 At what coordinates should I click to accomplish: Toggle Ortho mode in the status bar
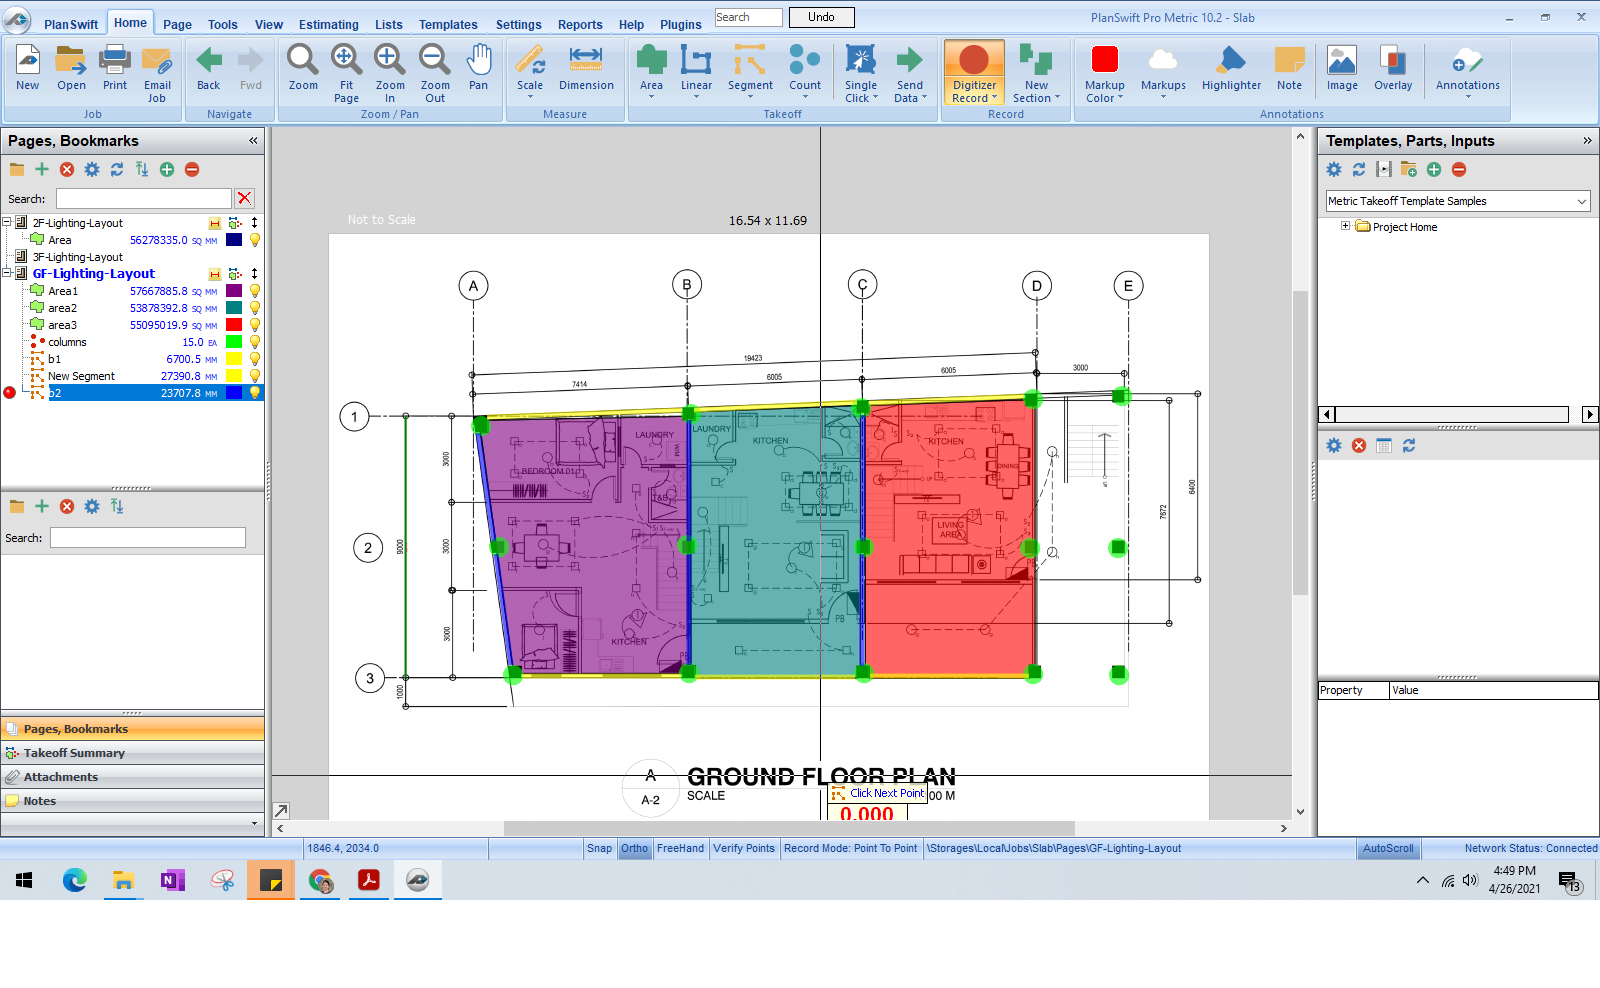tap(634, 848)
